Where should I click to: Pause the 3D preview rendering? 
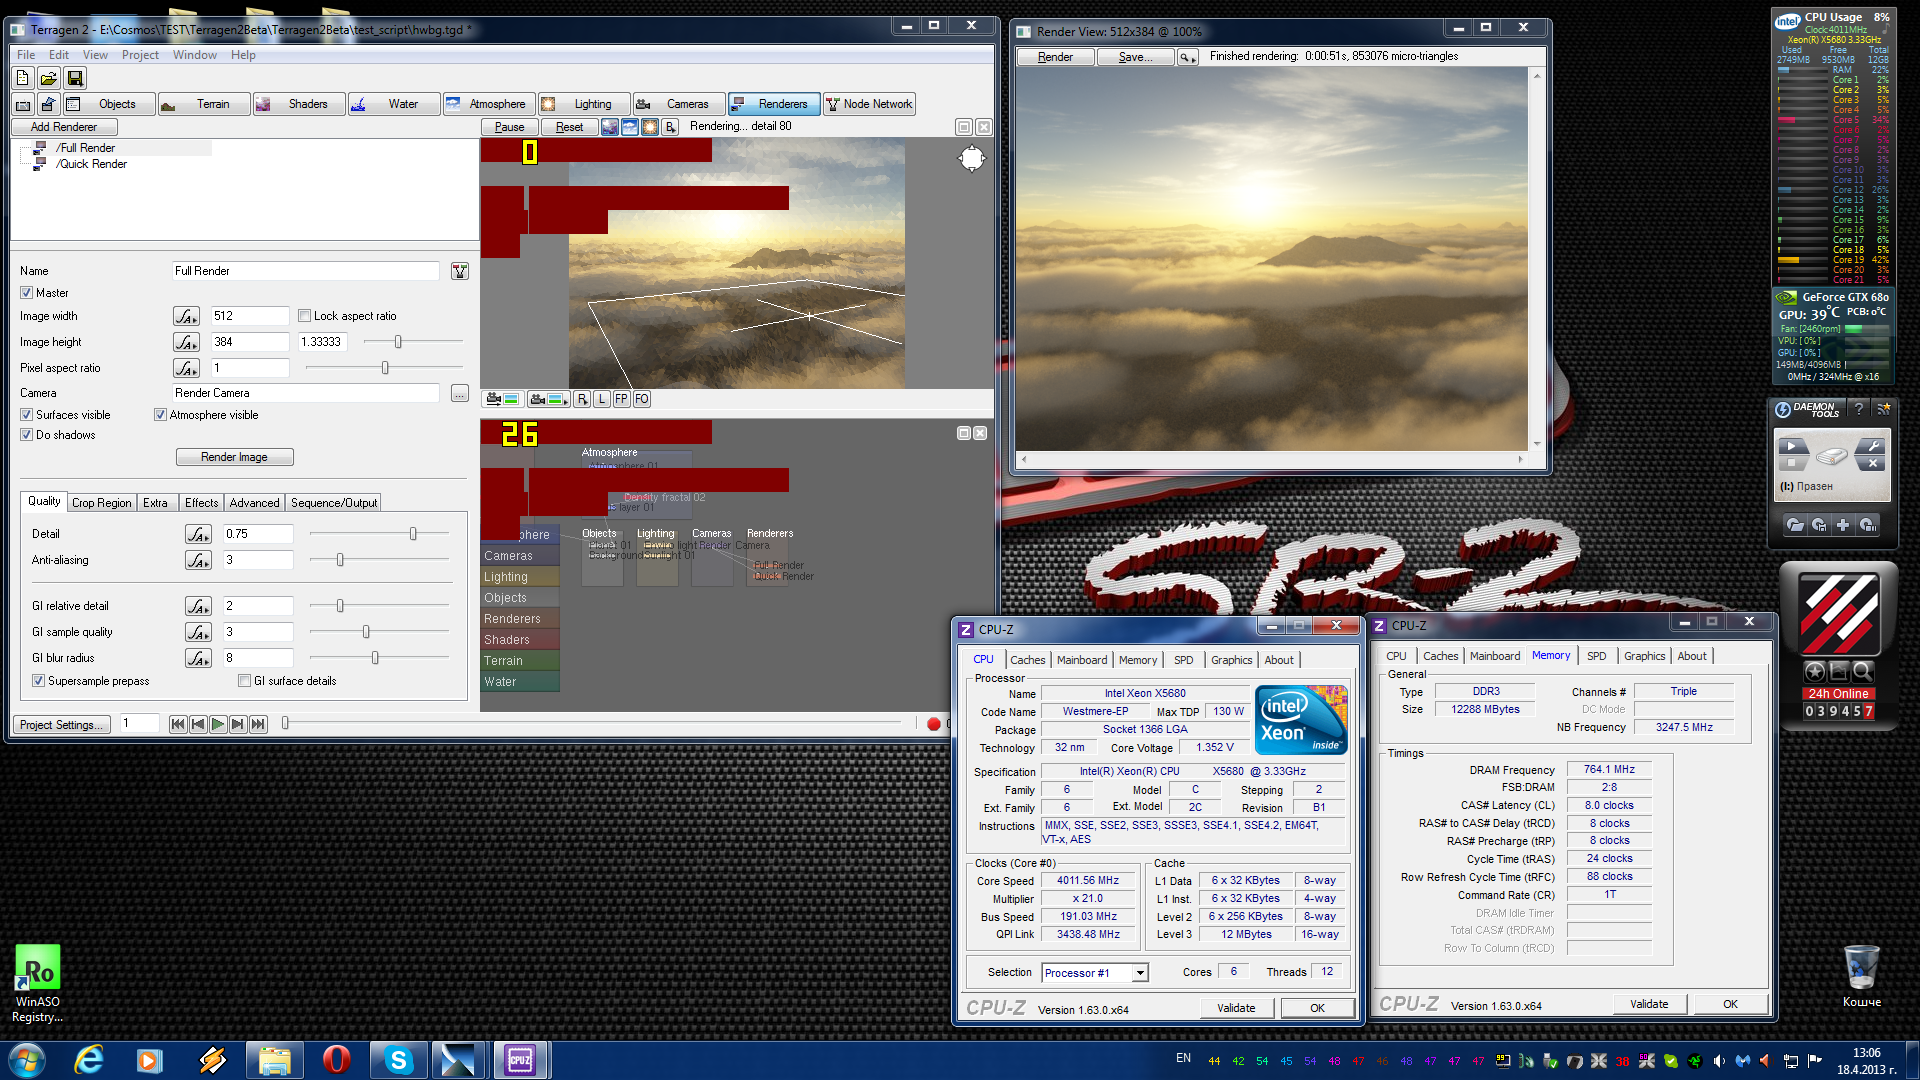click(509, 127)
